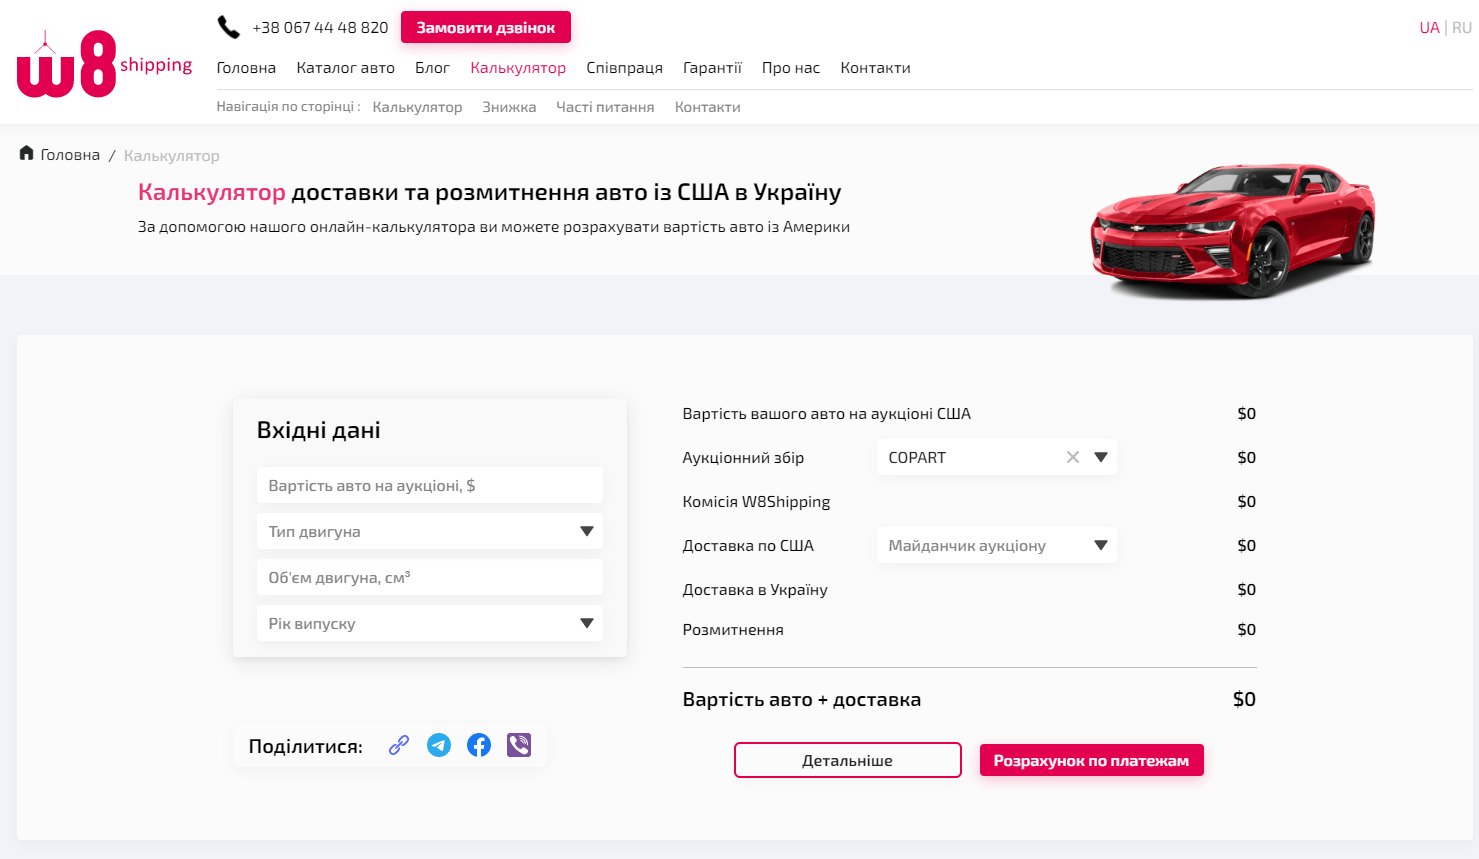Click the Viber share icon

pos(519,744)
